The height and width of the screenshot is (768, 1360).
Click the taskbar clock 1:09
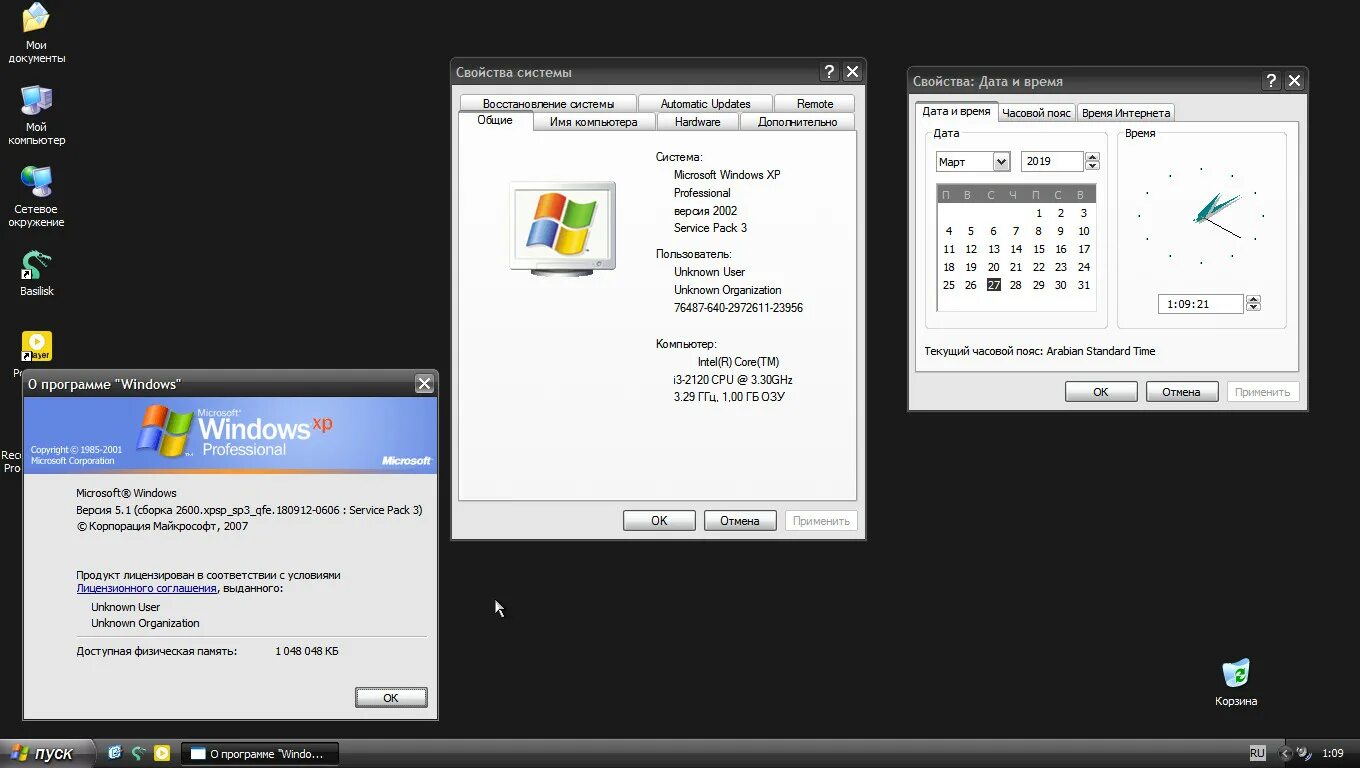[1333, 753]
